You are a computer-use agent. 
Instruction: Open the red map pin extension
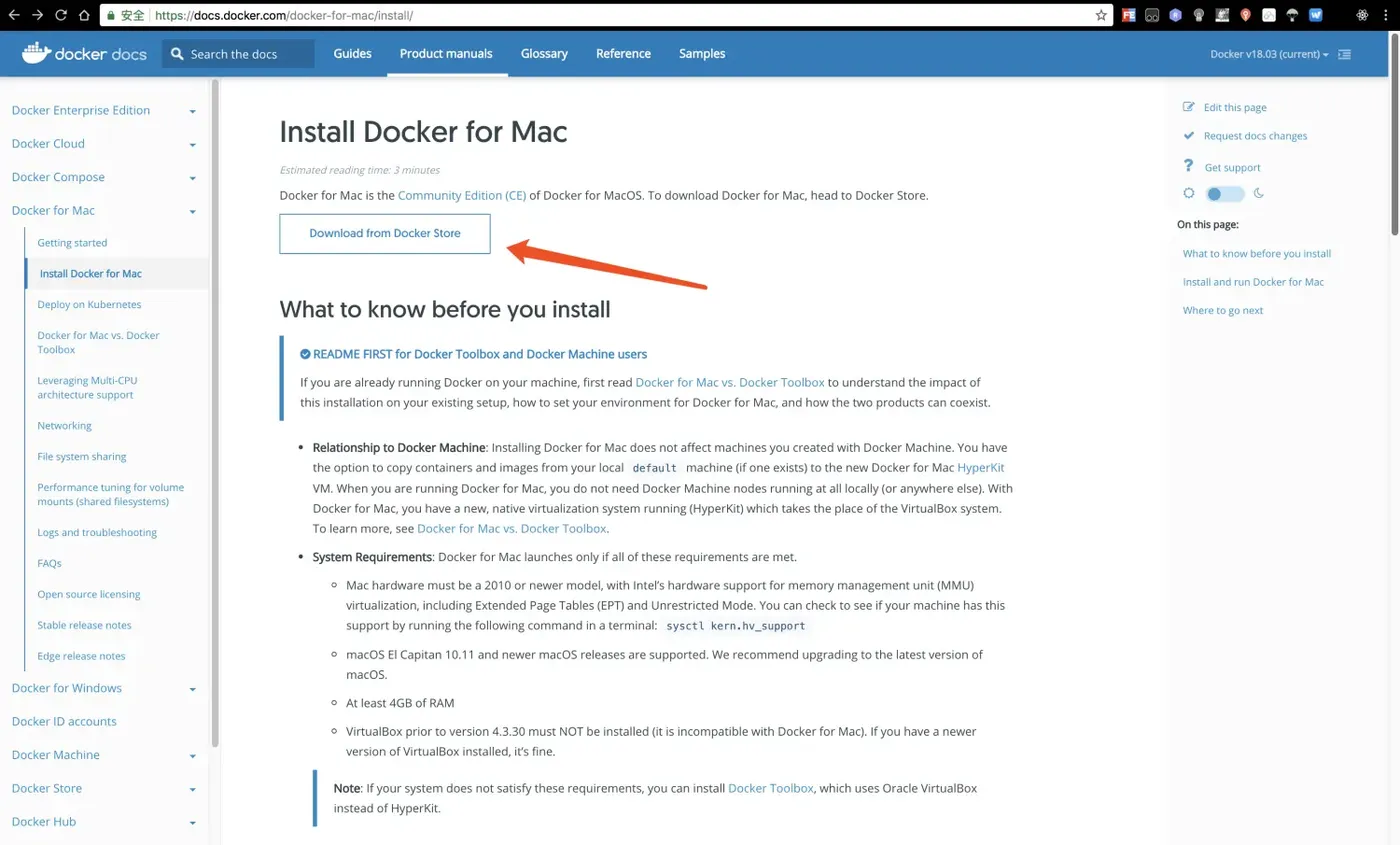[x=1245, y=15]
